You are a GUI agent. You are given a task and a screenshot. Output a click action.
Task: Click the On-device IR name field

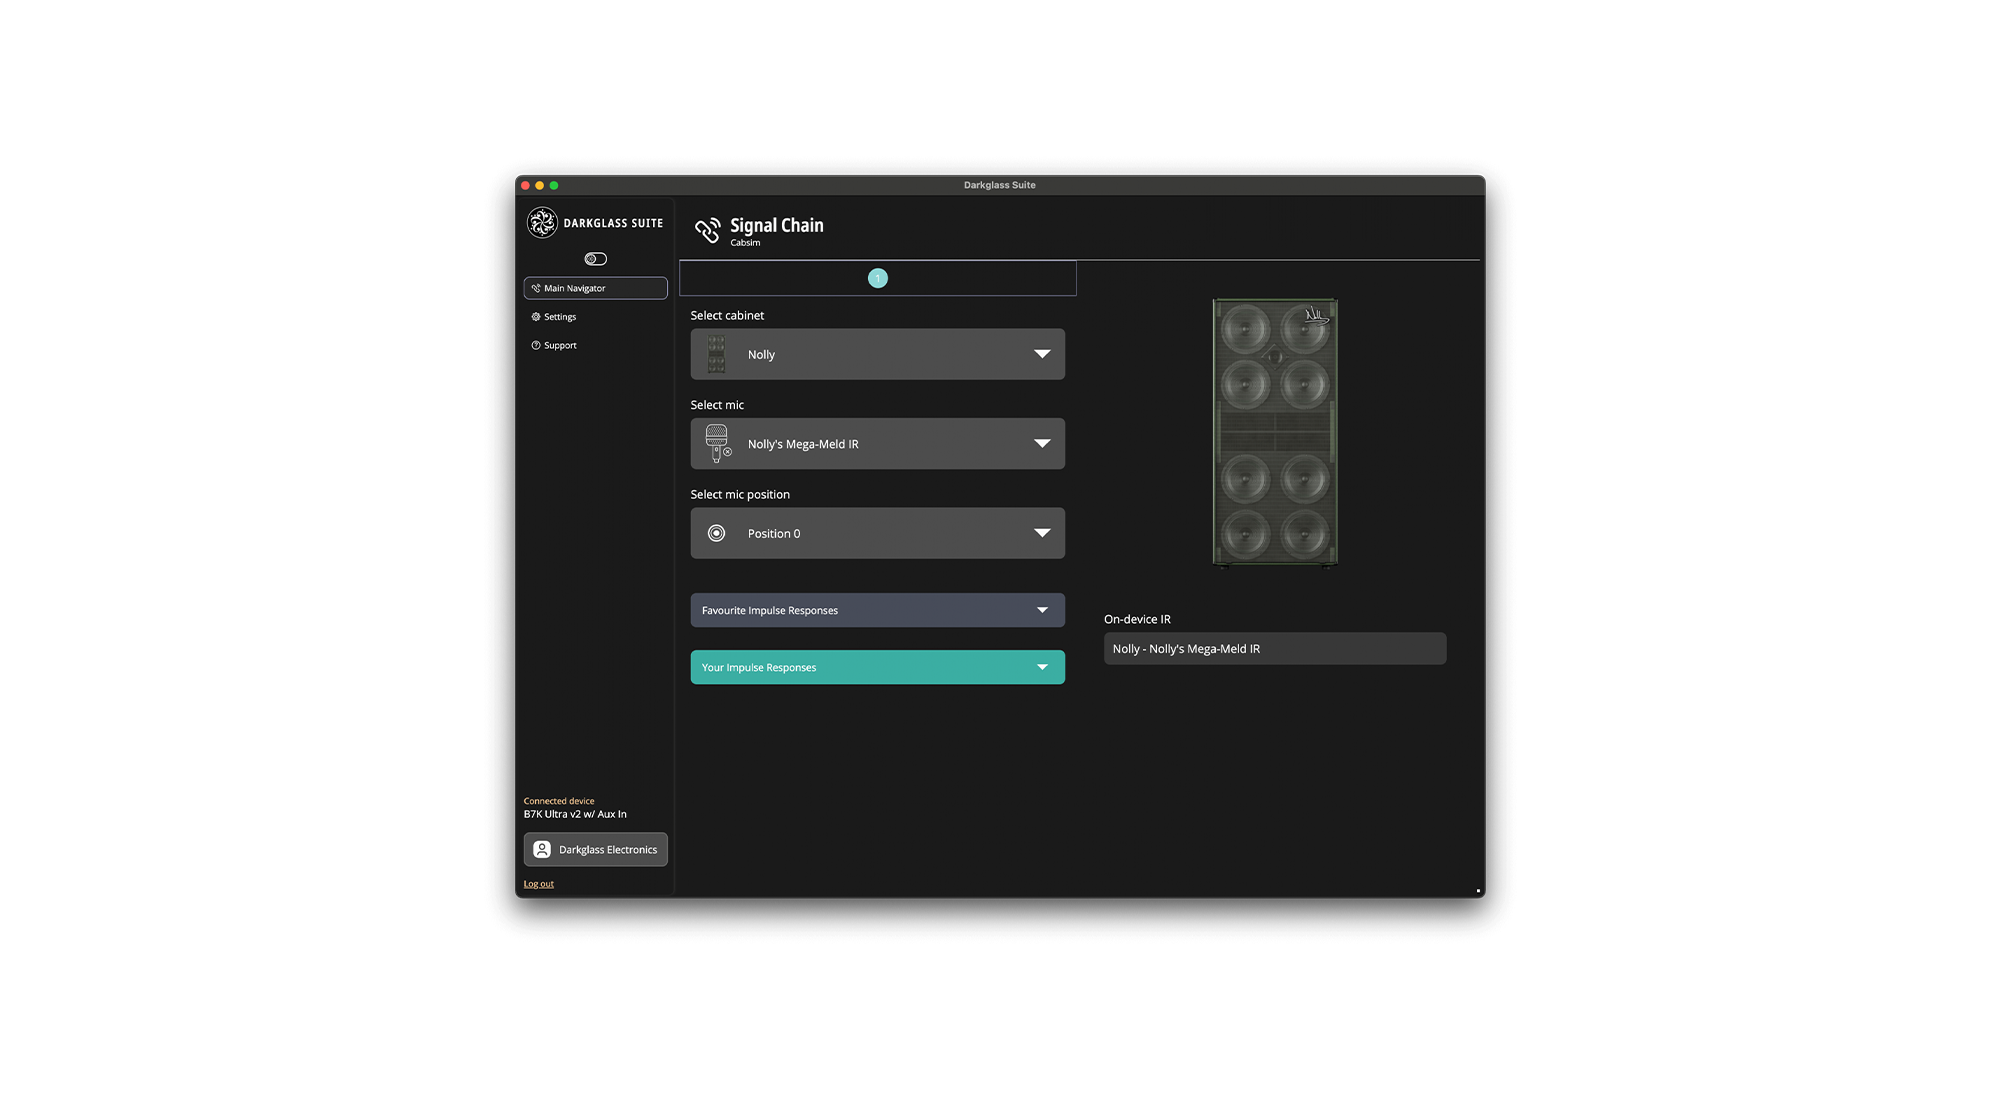click(x=1274, y=648)
